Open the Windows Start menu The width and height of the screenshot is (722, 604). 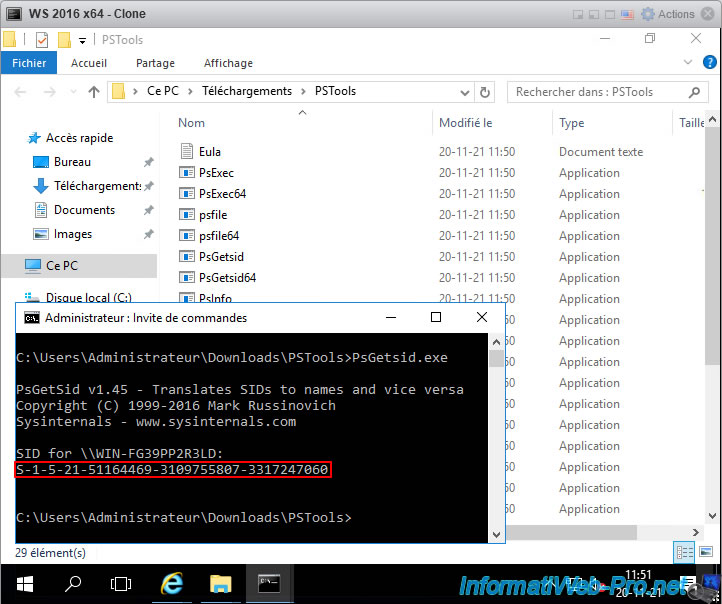pyautogui.click(x=22, y=584)
